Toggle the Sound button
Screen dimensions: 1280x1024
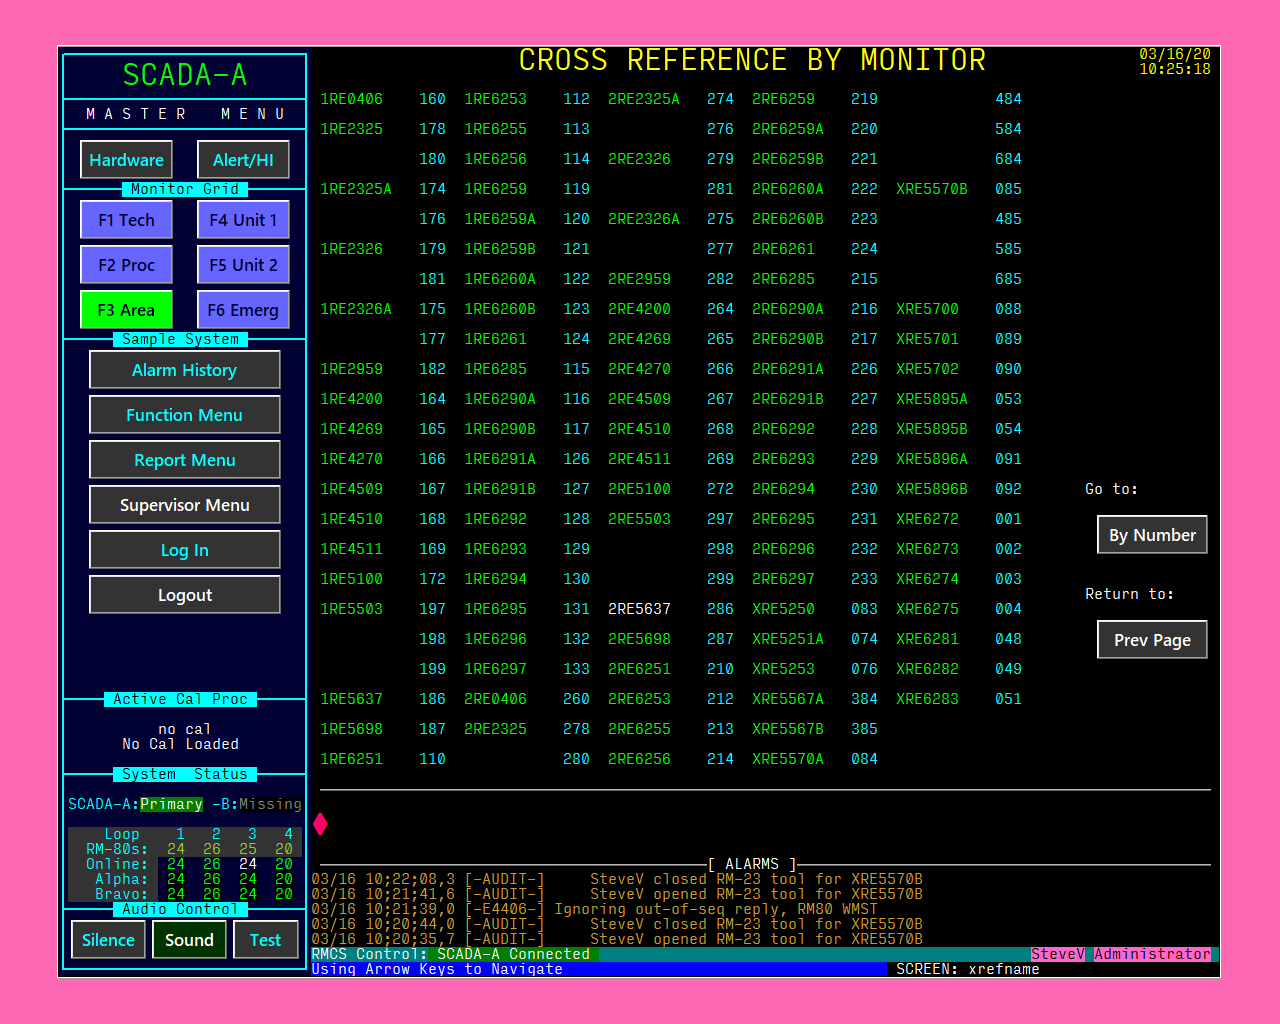point(189,940)
